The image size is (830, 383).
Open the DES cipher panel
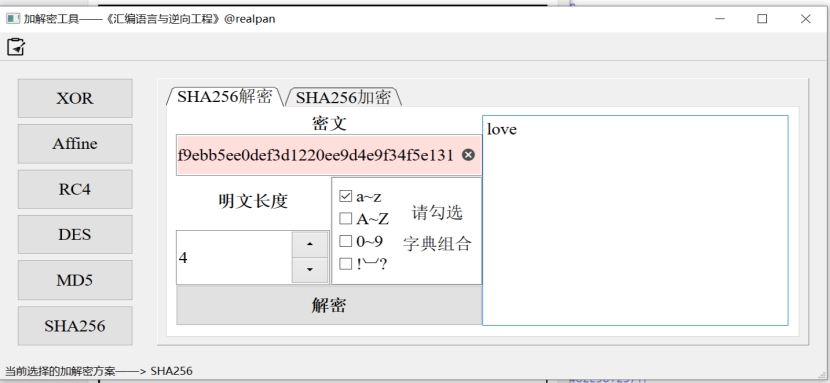click(75, 234)
